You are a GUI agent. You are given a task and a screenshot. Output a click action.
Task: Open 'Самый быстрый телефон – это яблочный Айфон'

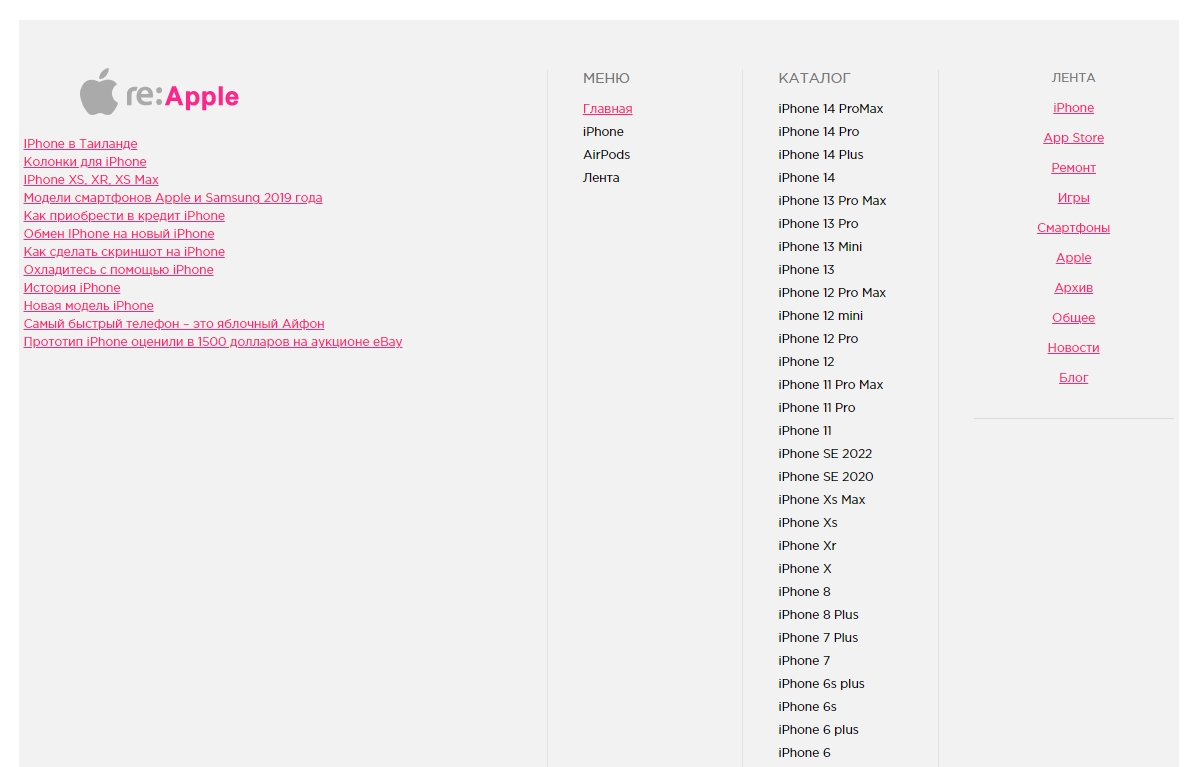(174, 324)
